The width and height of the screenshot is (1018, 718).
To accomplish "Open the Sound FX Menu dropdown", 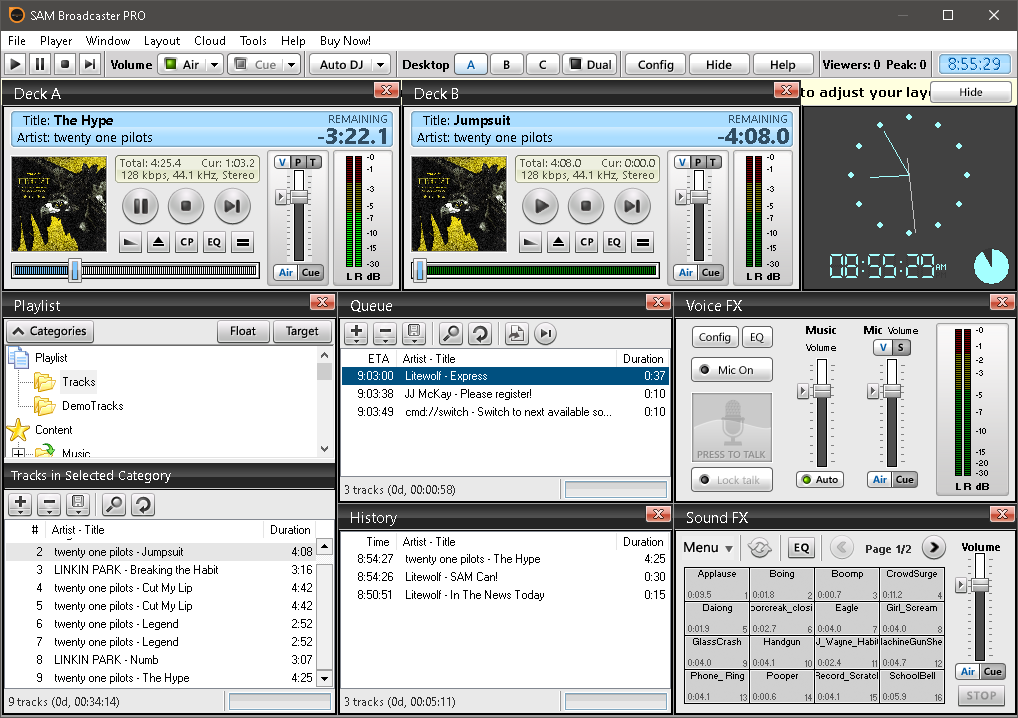I will [x=708, y=548].
